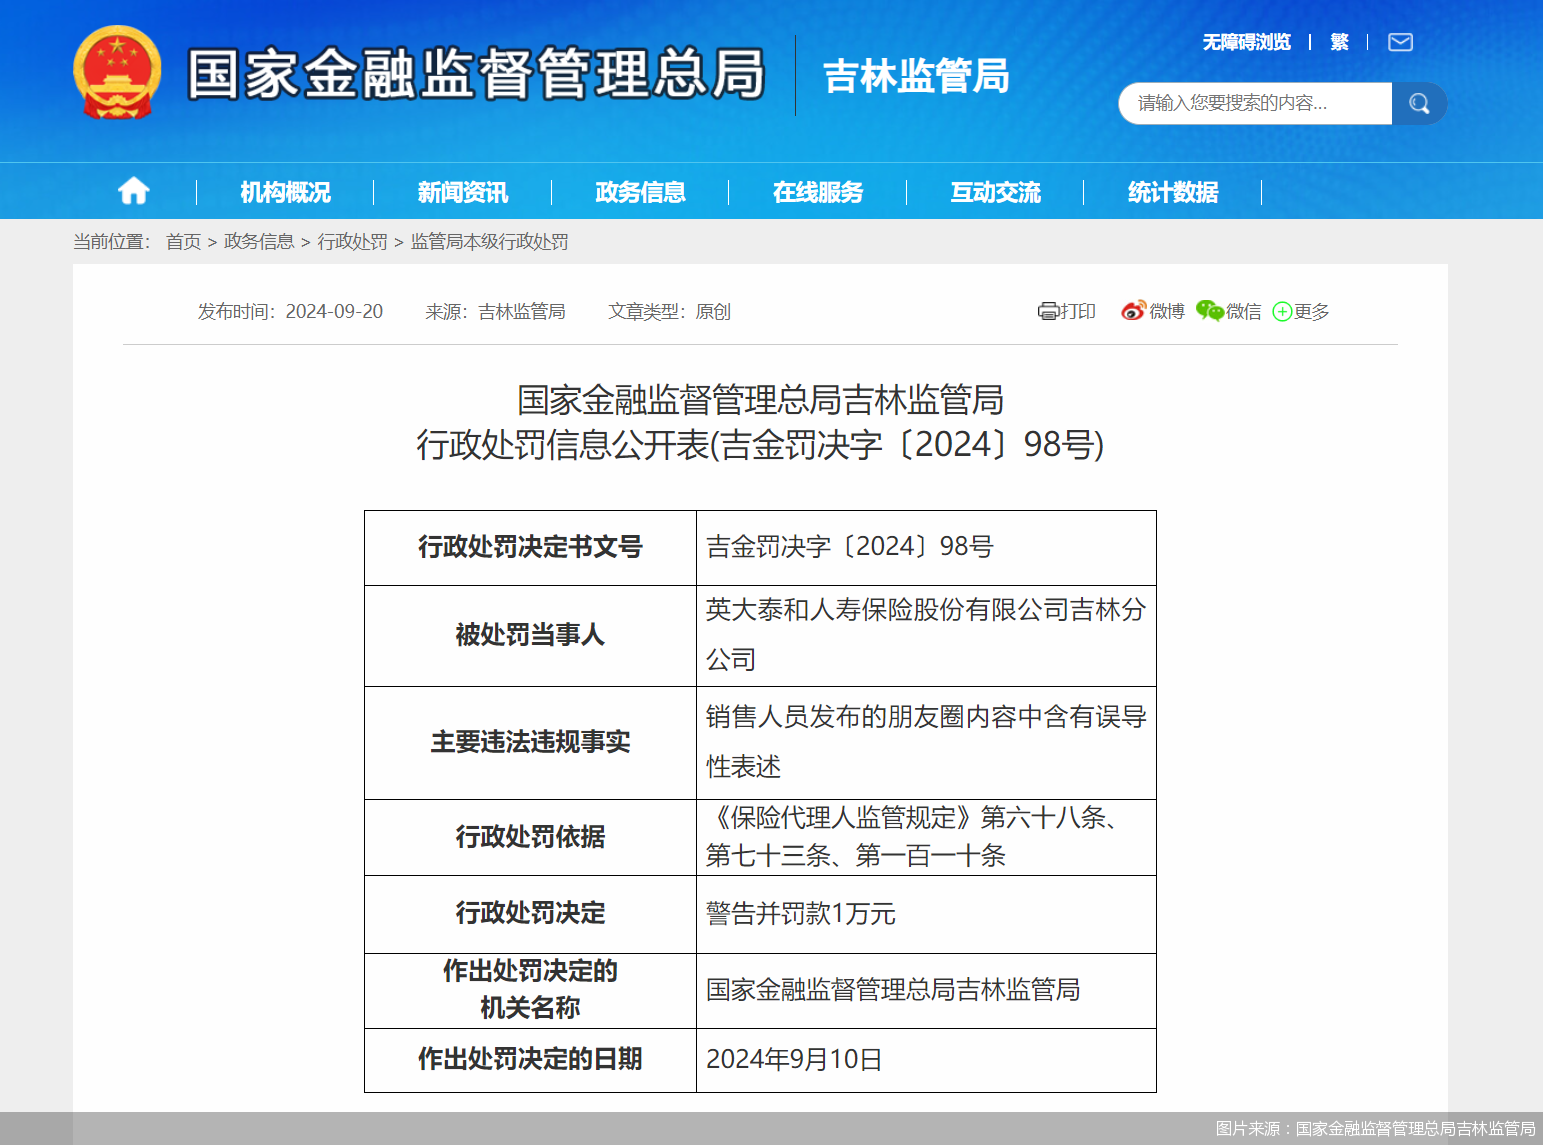Click the article title's second line
This screenshot has height=1145, width=1543.
pyautogui.click(x=760, y=445)
